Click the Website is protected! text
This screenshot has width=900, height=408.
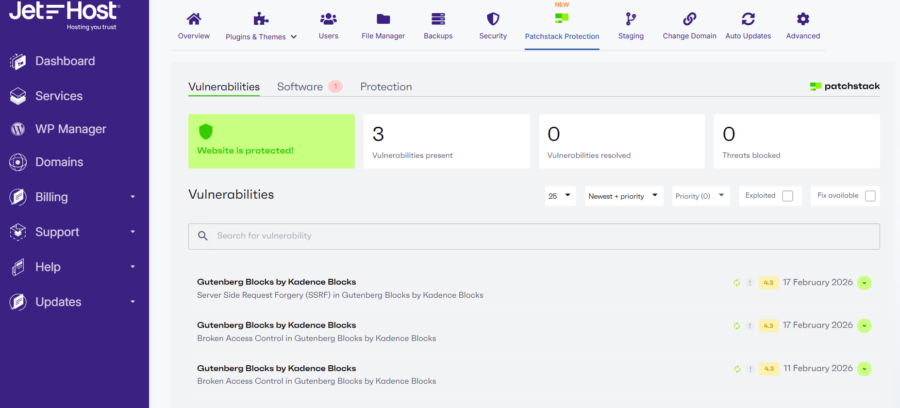245,151
